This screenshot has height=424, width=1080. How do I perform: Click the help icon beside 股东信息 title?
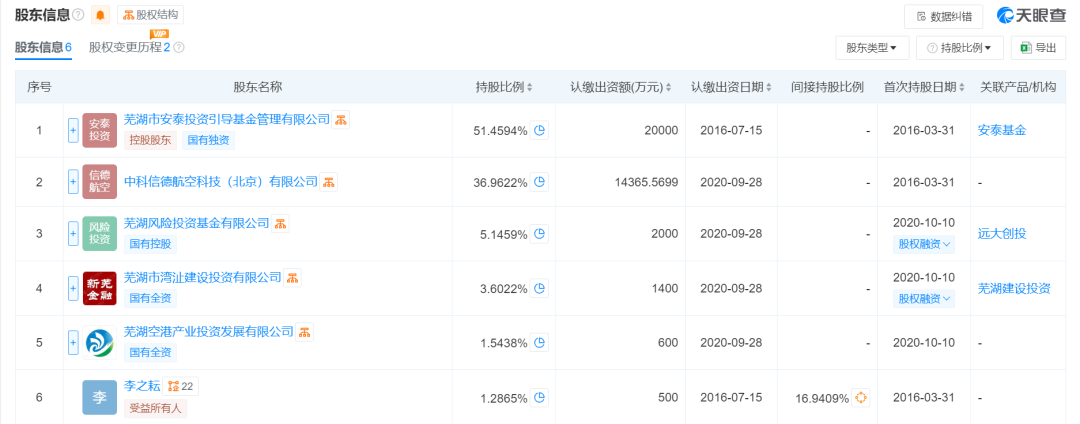click(79, 14)
